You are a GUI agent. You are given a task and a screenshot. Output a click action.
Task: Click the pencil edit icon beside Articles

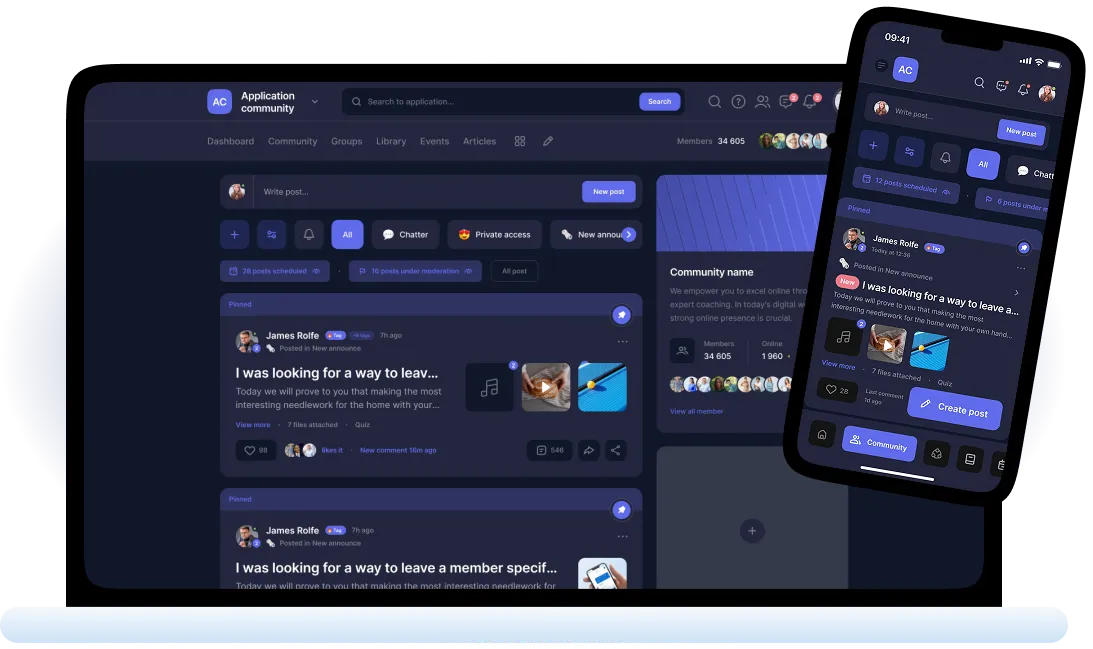pos(548,142)
